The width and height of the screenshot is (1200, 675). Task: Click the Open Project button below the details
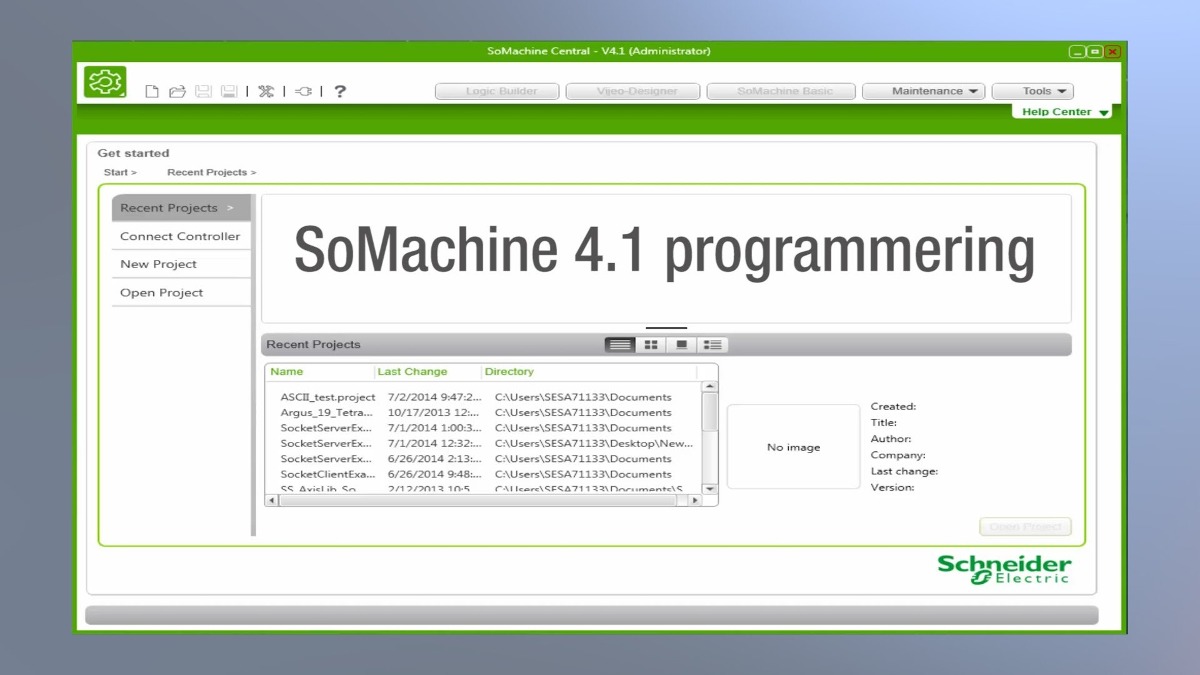click(1025, 526)
